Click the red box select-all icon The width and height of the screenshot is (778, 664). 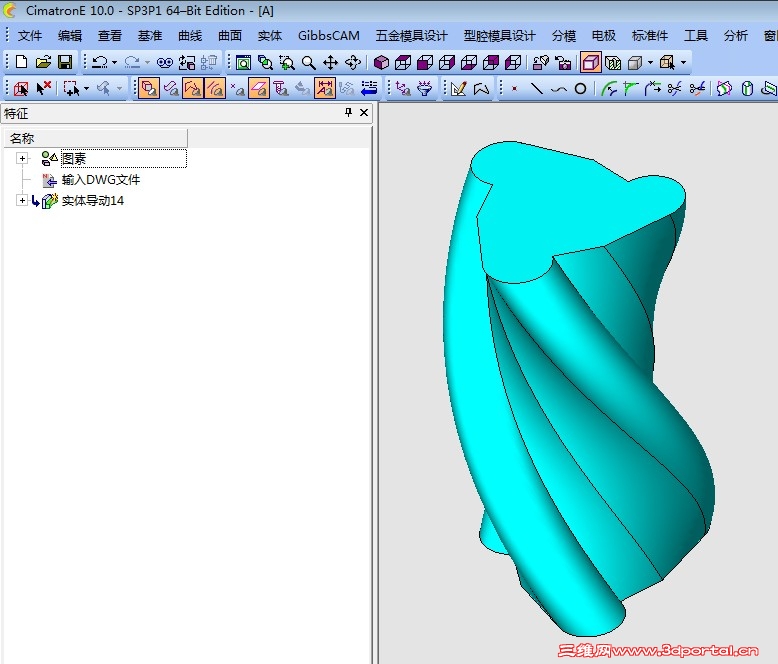click(x=21, y=89)
